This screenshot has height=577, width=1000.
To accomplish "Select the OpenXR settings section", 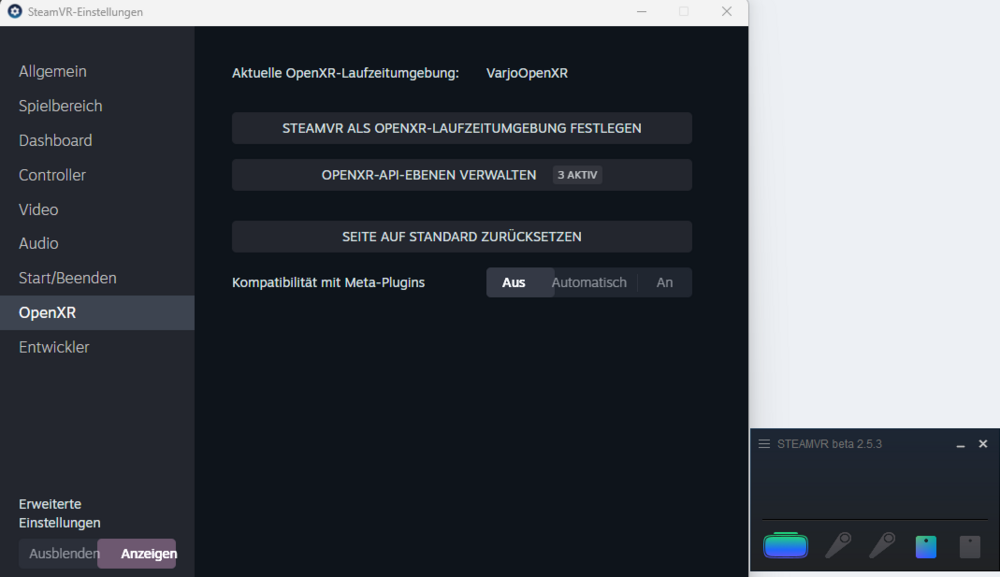I will pyautogui.click(x=97, y=312).
